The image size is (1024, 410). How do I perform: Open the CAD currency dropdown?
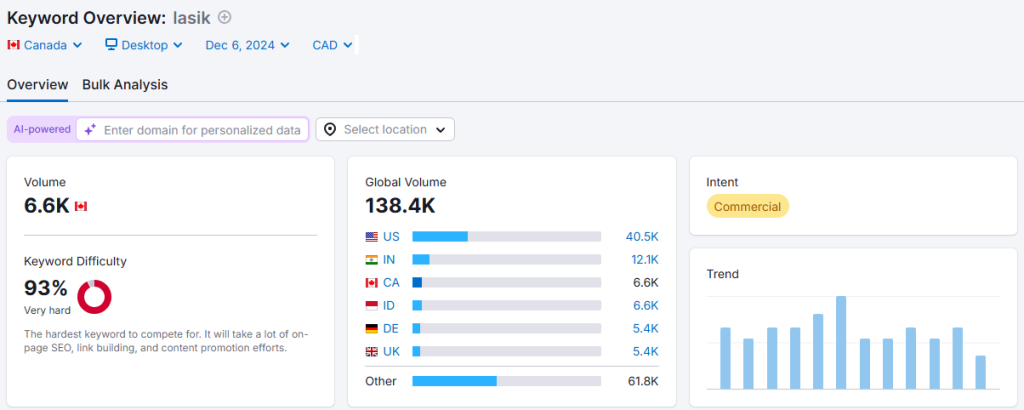(x=332, y=45)
